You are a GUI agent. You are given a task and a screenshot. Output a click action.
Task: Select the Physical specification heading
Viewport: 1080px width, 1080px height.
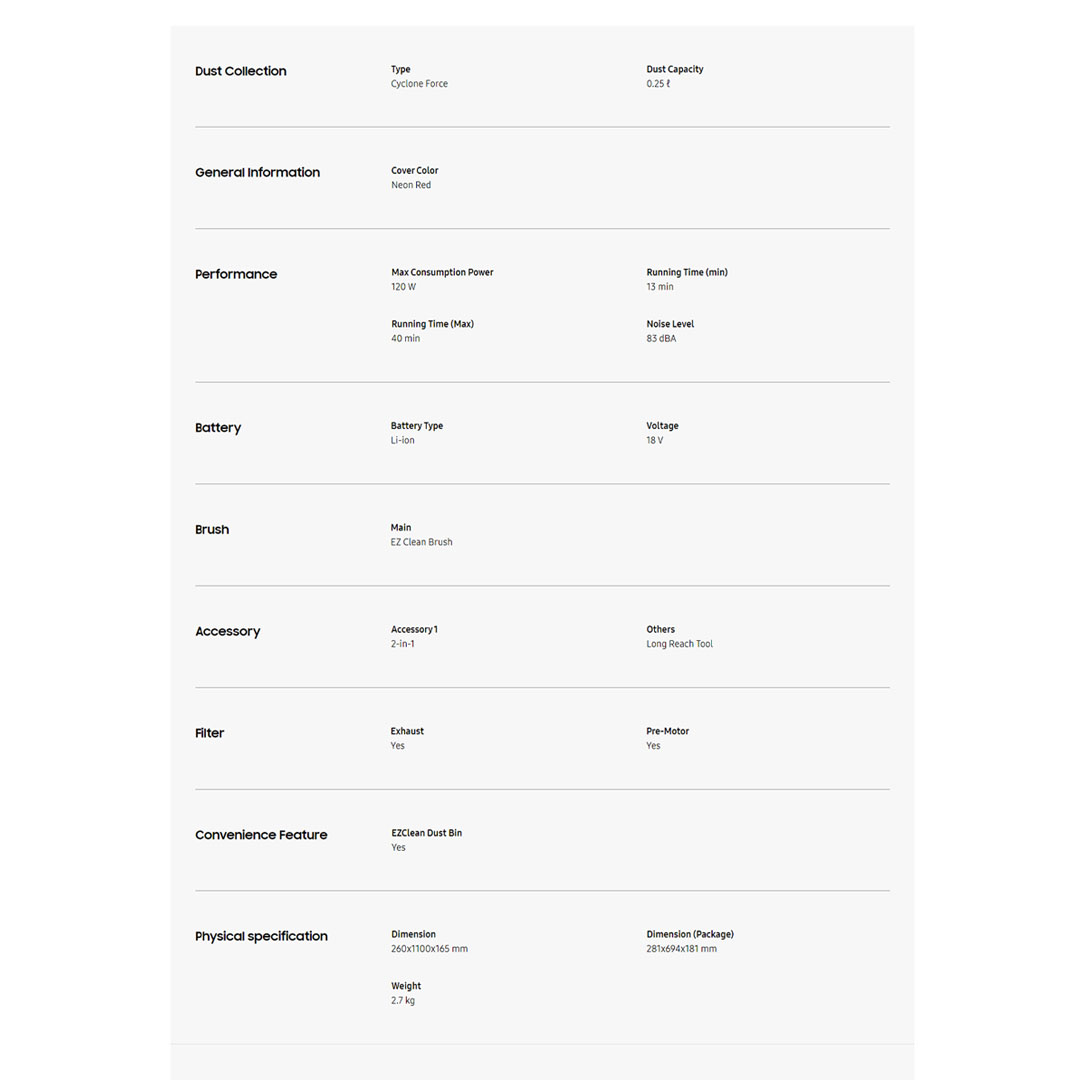(x=261, y=937)
